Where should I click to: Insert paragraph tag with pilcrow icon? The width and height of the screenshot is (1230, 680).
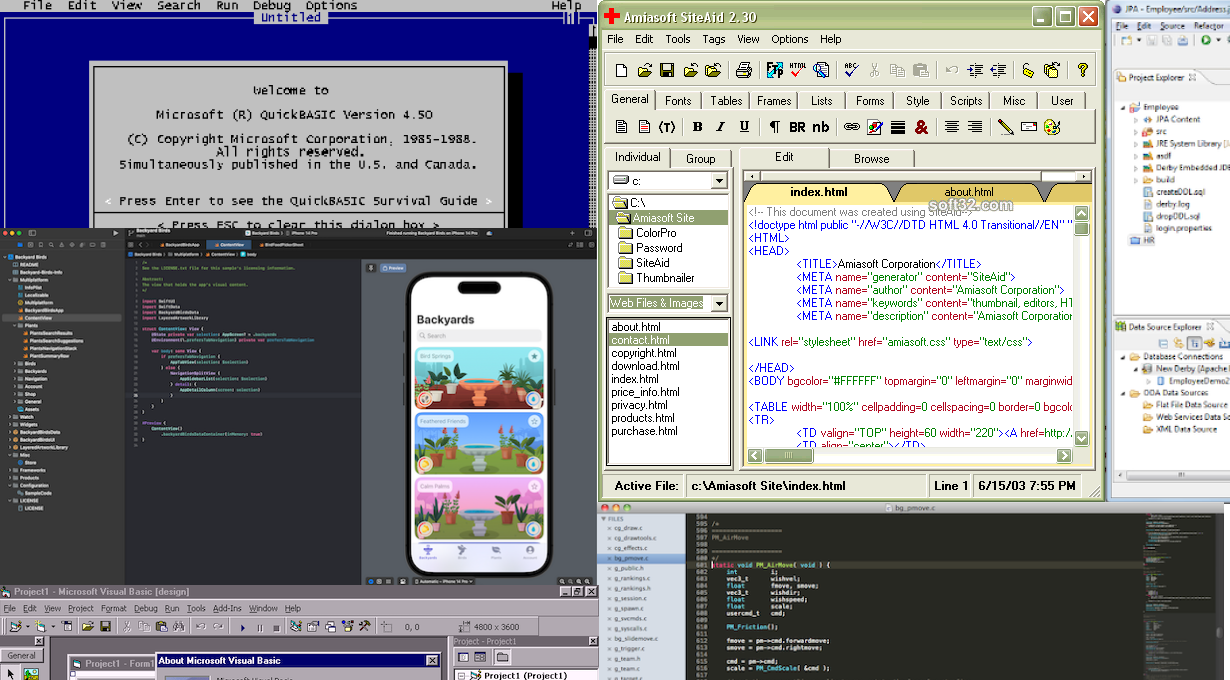pyautogui.click(x=774, y=127)
